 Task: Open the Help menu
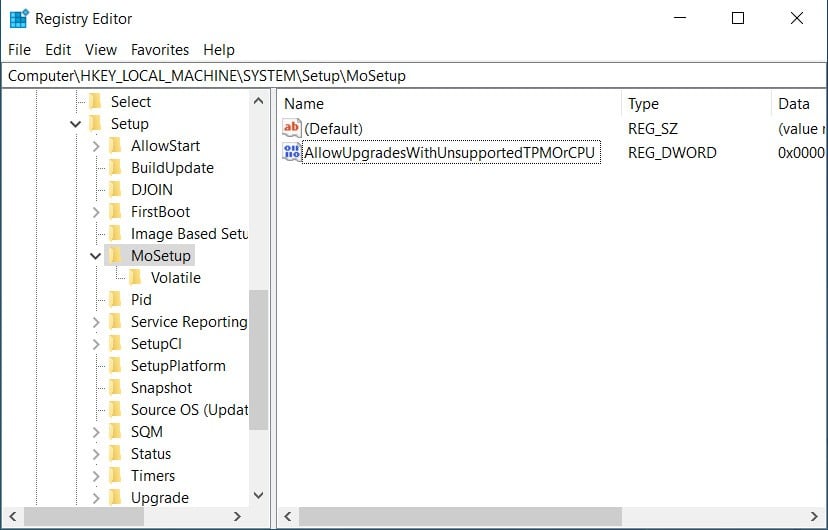coord(219,50)
